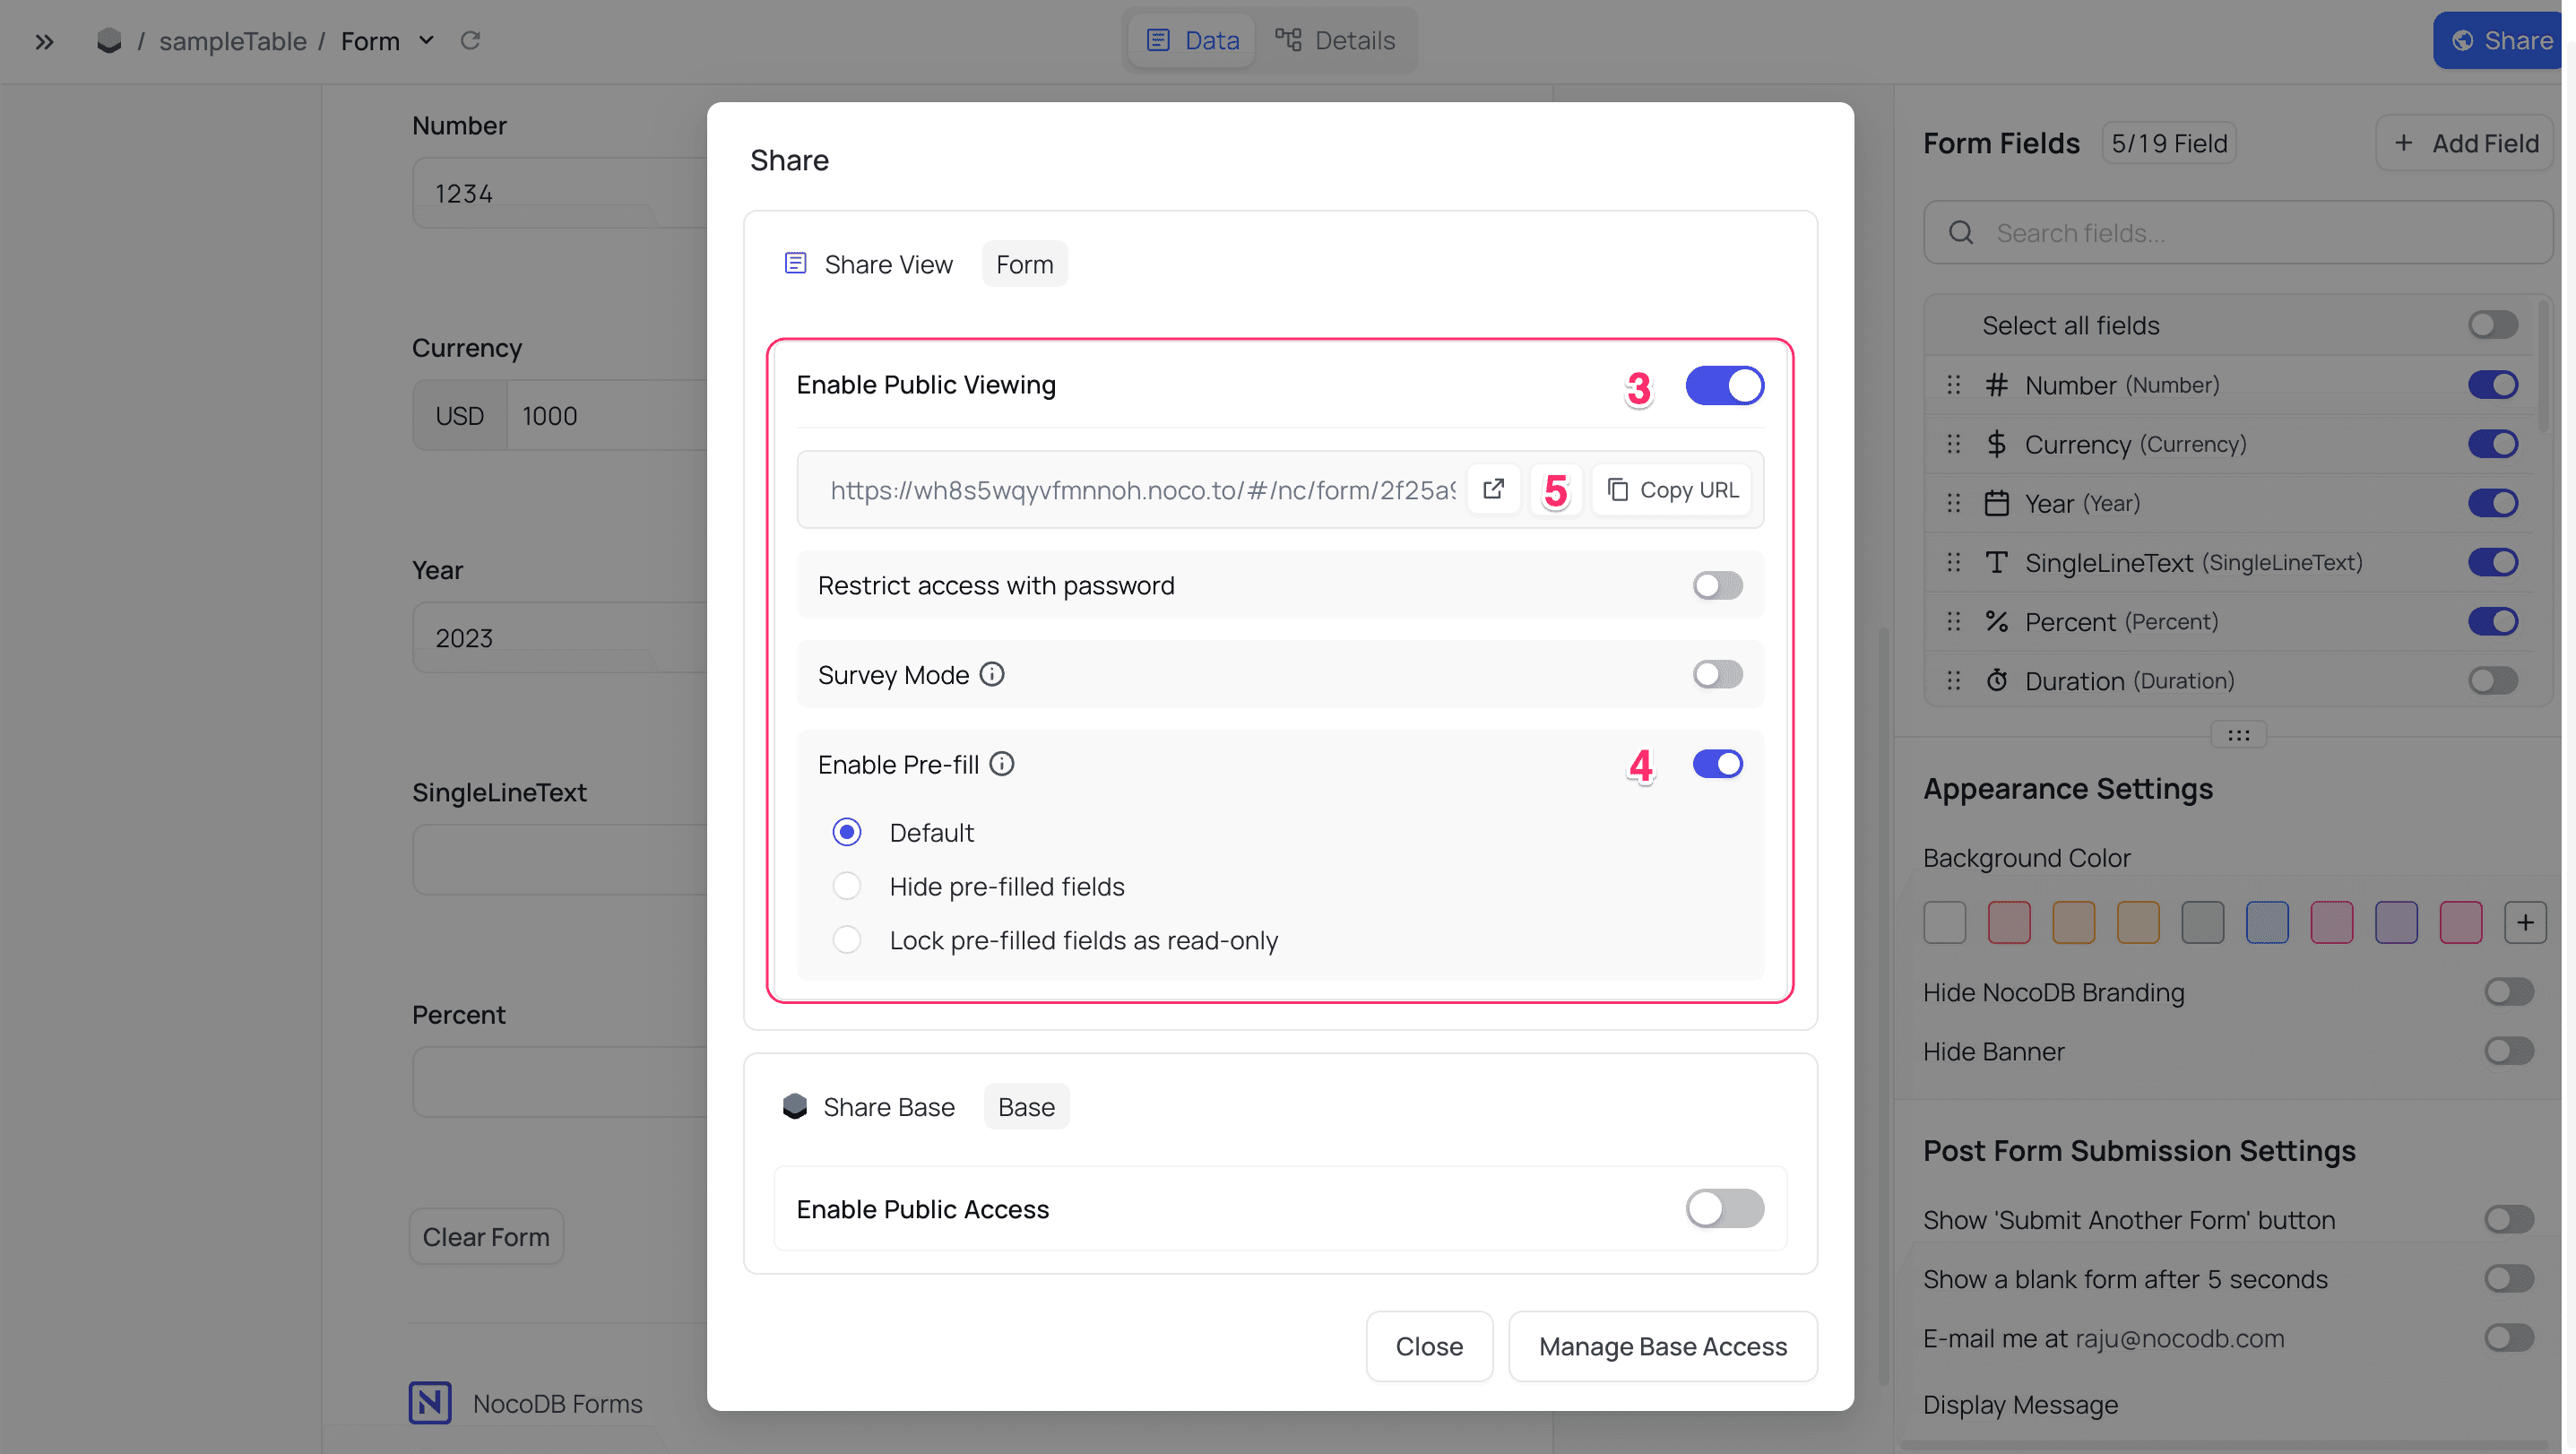Click Manage Base Access button
The image size is (2576, 1454).
pos(1662,1346)
